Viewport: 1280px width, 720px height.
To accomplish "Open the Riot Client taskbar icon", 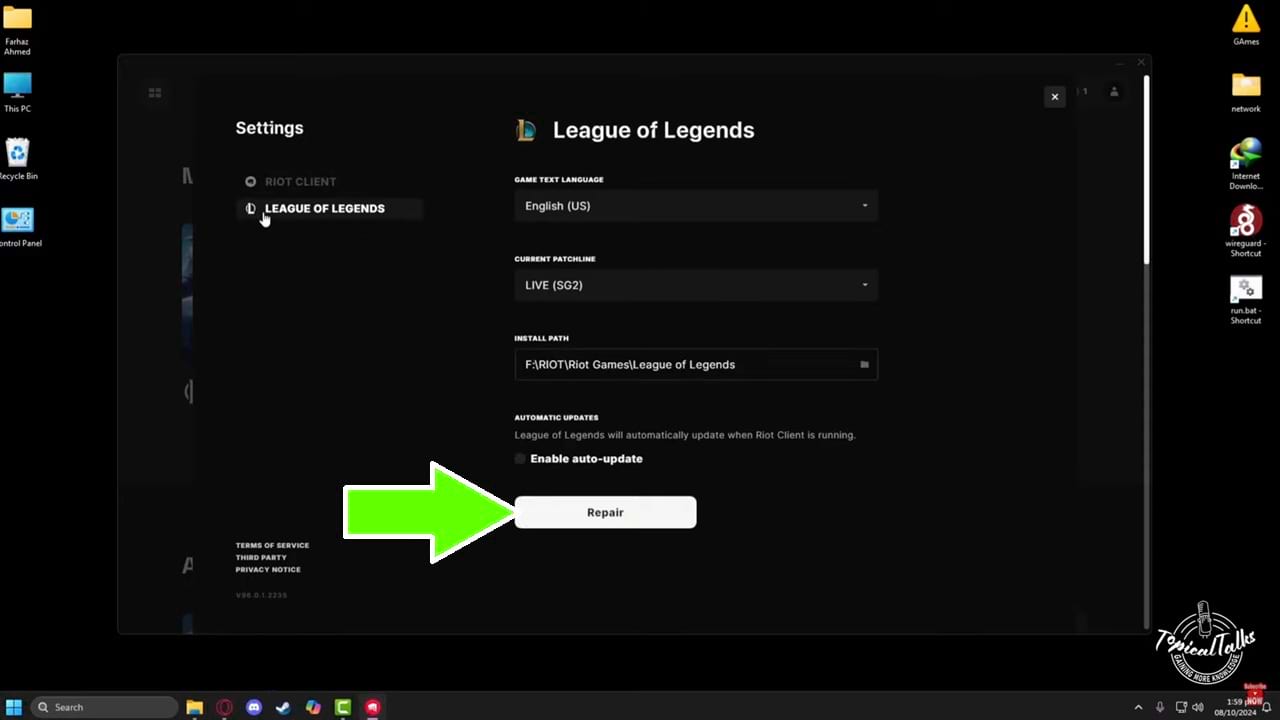I will click(x=372, y=707).
